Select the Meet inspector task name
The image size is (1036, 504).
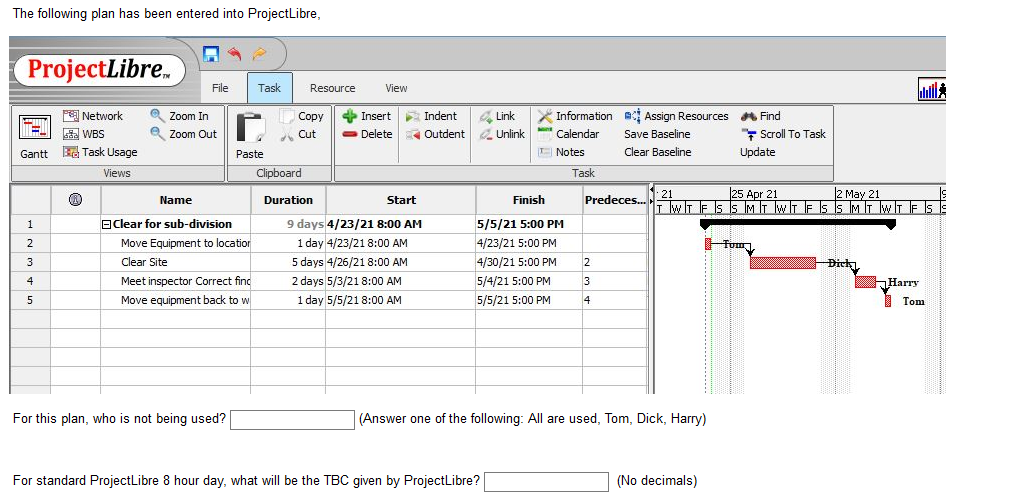185,281
